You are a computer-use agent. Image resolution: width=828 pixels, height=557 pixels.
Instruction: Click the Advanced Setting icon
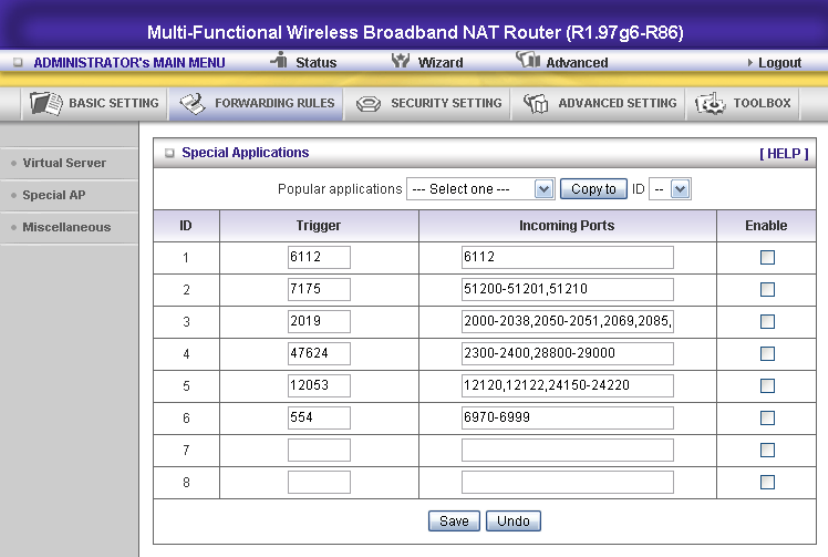click(x=536, y=103)
